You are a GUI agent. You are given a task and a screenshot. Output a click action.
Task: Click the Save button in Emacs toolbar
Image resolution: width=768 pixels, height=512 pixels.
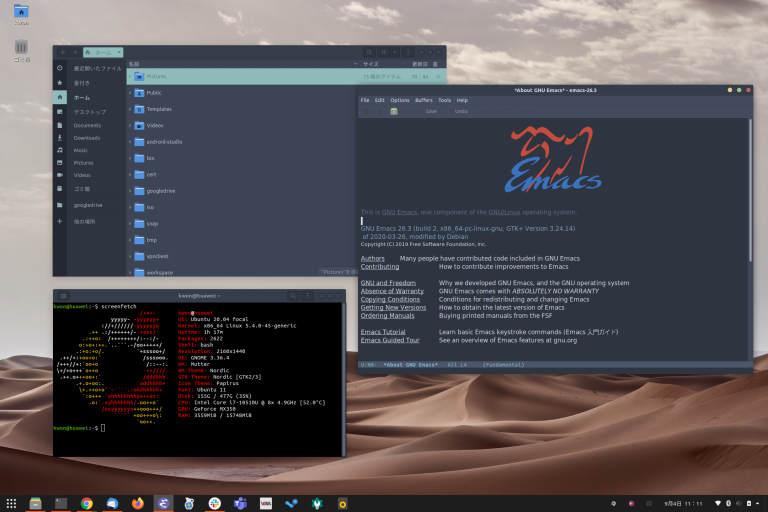431,112
